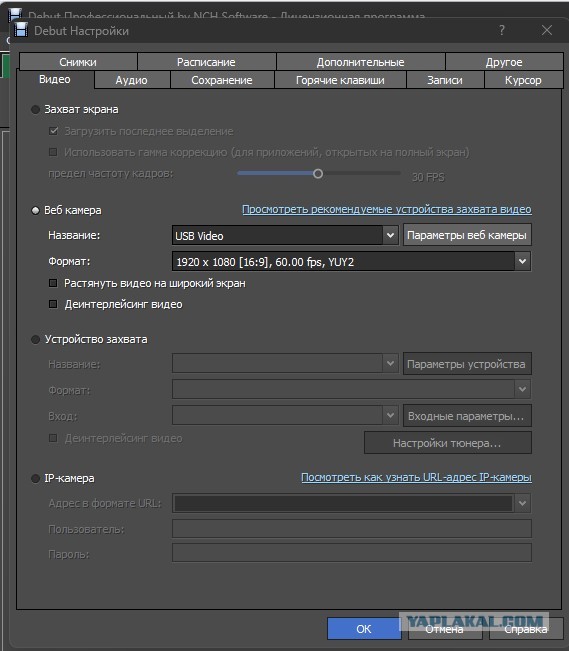Open the Курсор tab
569x651 pixels.
523,80
